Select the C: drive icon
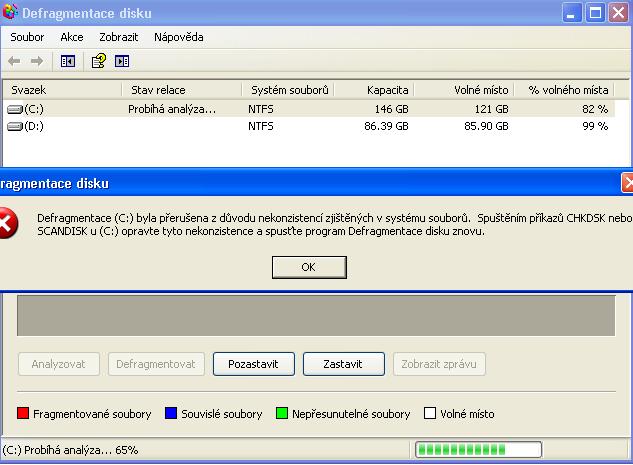This screenshot has height=465, width=633. 15,109
